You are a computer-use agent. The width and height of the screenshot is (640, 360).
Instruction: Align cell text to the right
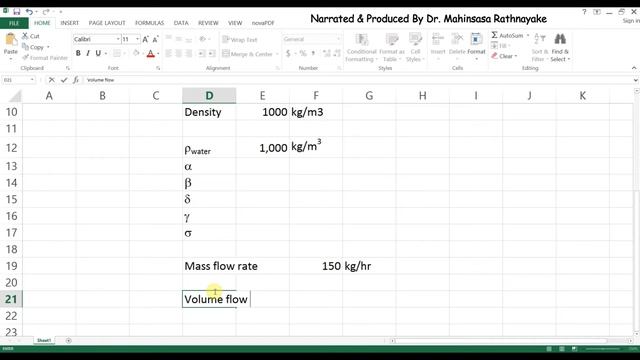189,53
